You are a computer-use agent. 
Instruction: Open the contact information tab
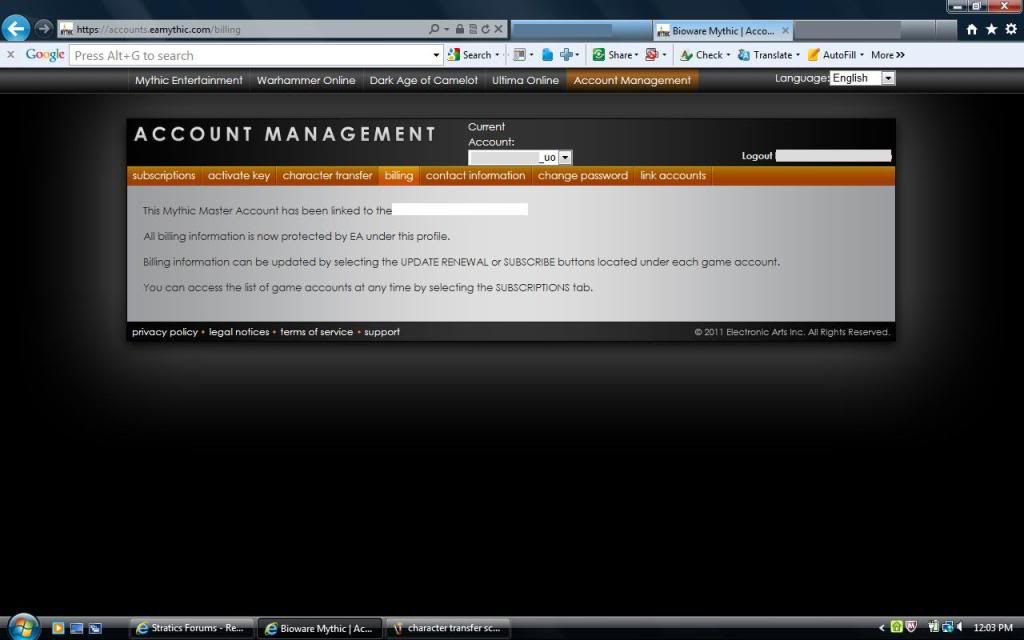click(475, 176)
